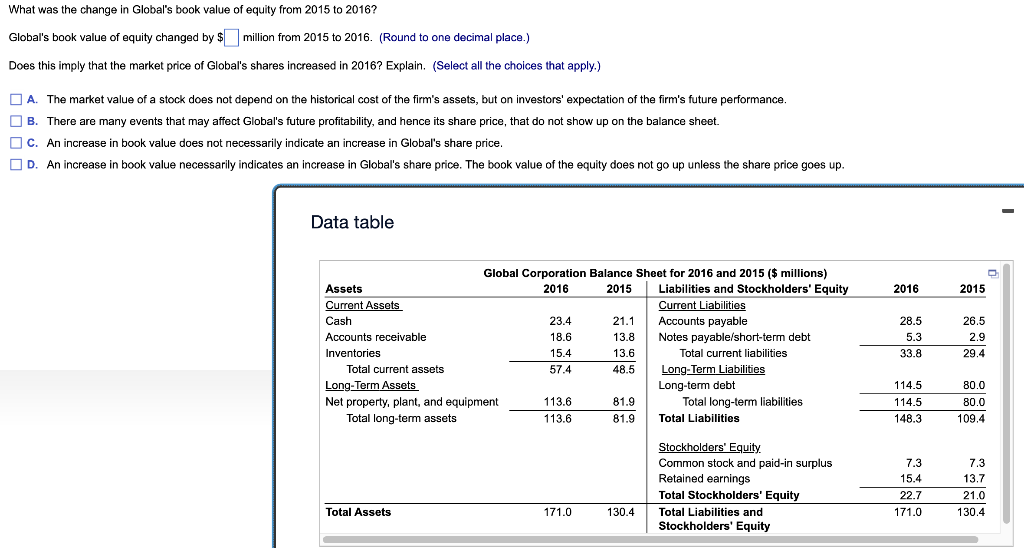Click 'Total long-term assets' label
The image size is (1024, 548).
point(401,418)
